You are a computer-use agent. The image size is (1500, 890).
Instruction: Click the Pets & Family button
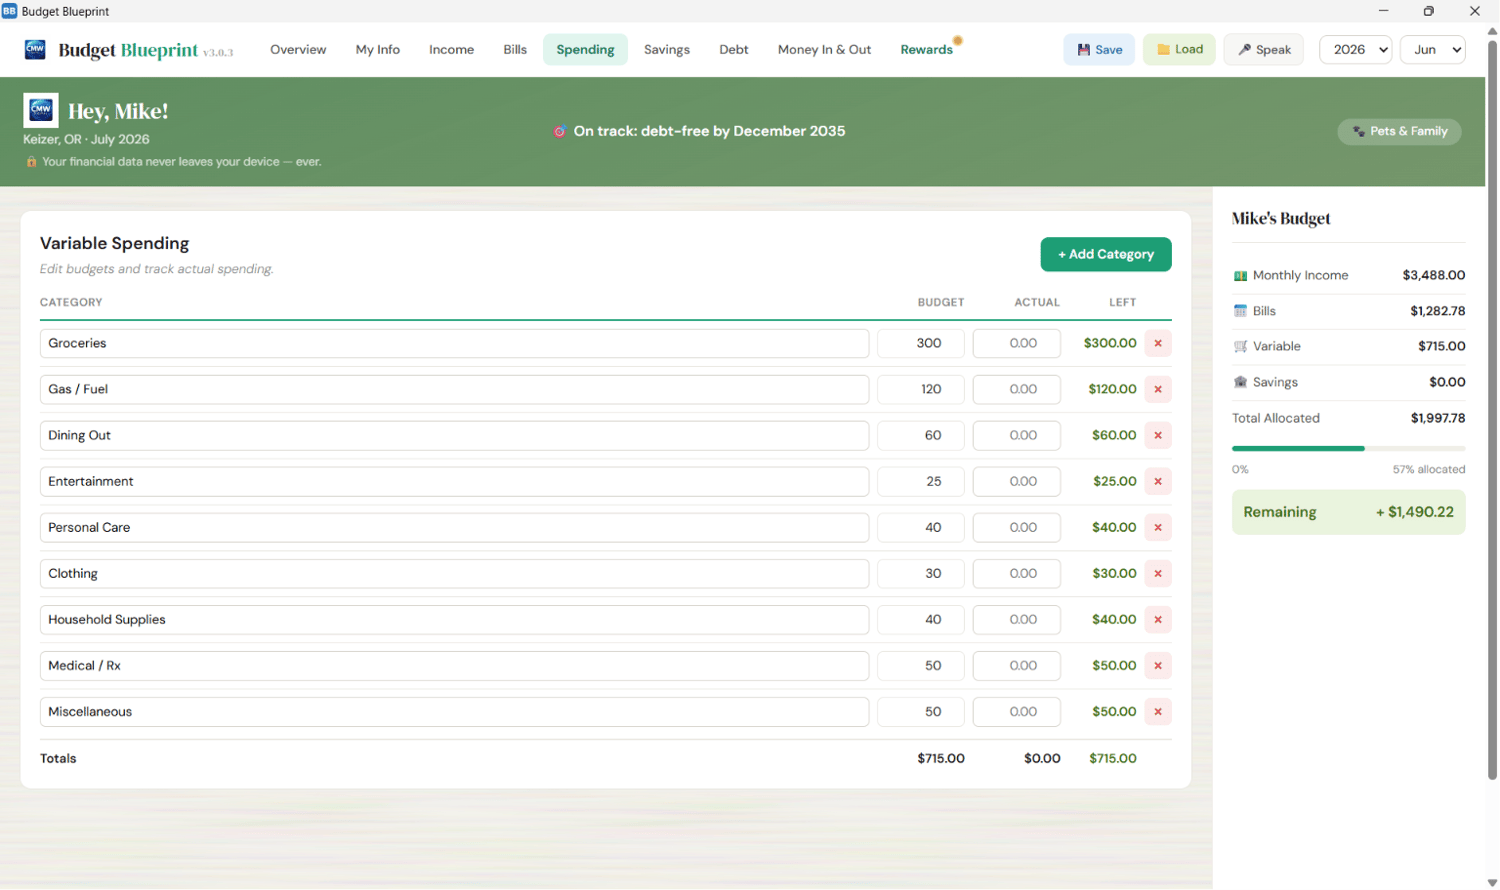[x=1399, y=131]
